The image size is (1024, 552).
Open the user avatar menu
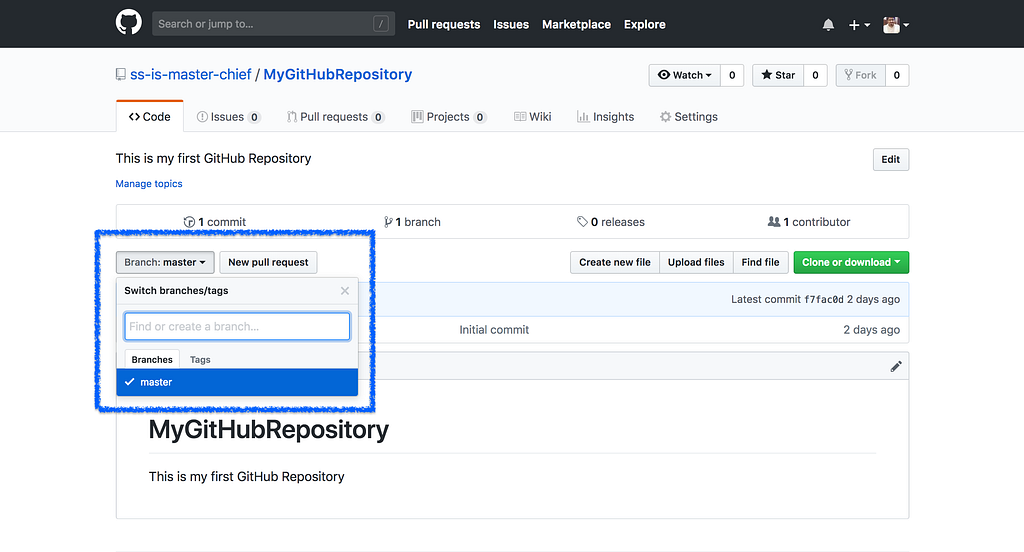pyautogui.click(x=896, y=25)
